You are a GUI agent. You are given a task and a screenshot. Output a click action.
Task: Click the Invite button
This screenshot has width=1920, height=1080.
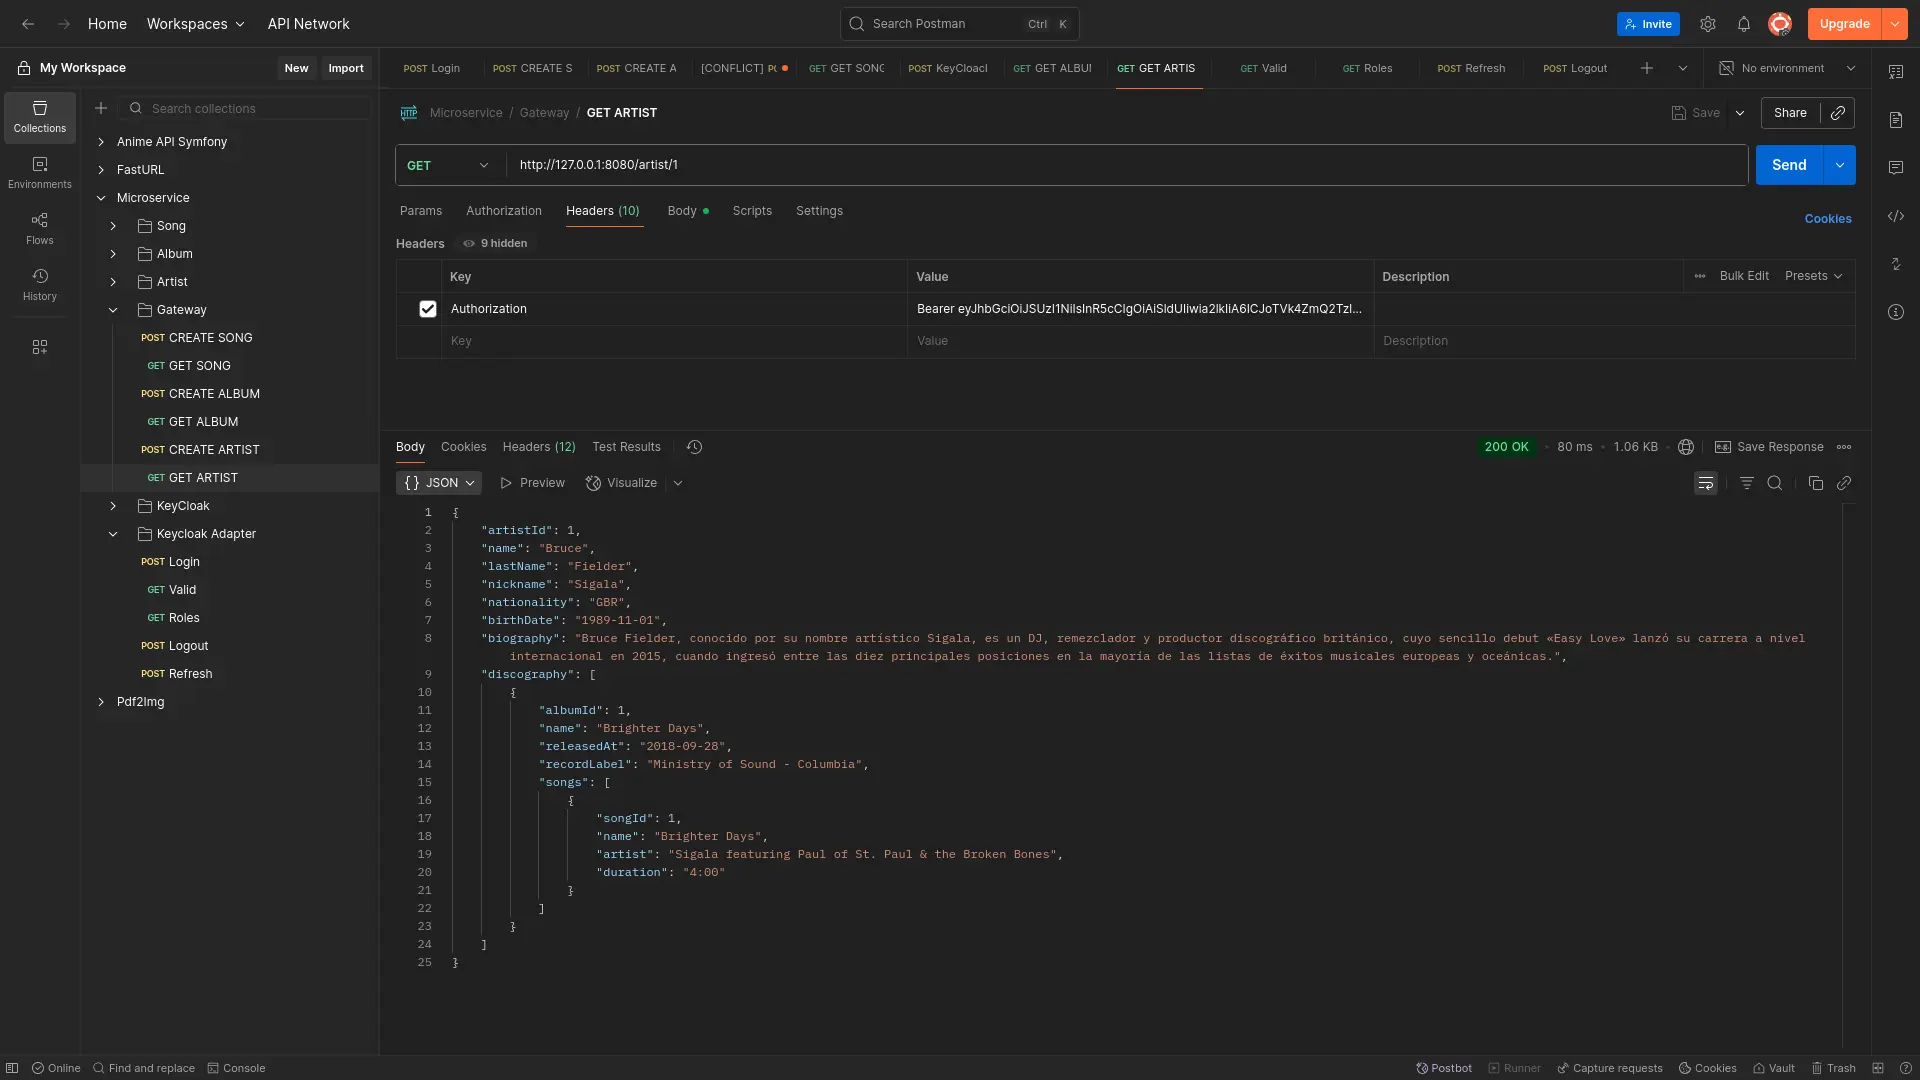1648,24
